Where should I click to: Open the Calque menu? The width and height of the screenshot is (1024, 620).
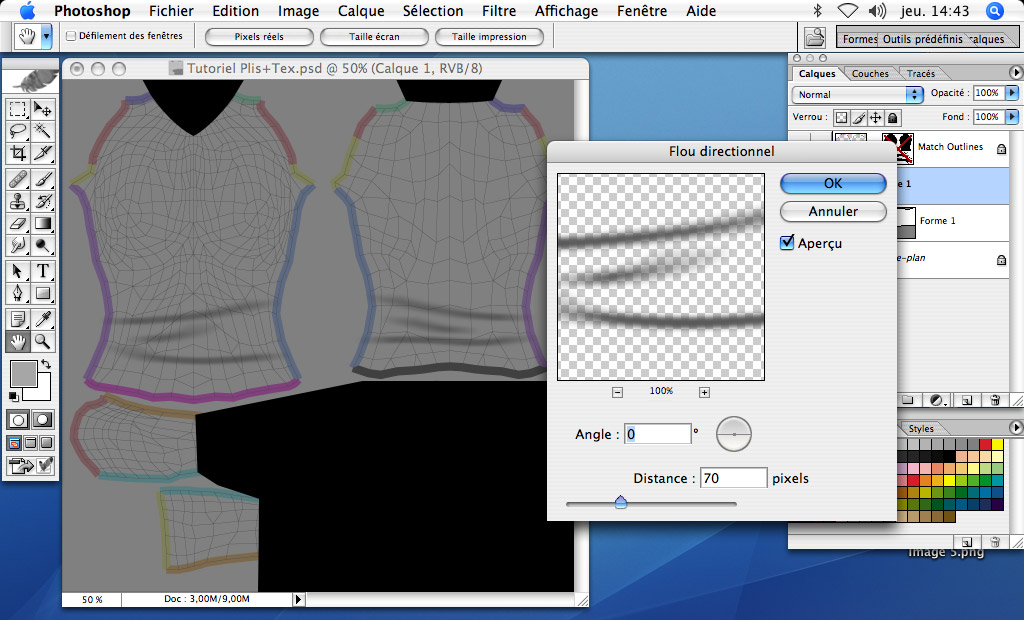[x=361, y=11]
